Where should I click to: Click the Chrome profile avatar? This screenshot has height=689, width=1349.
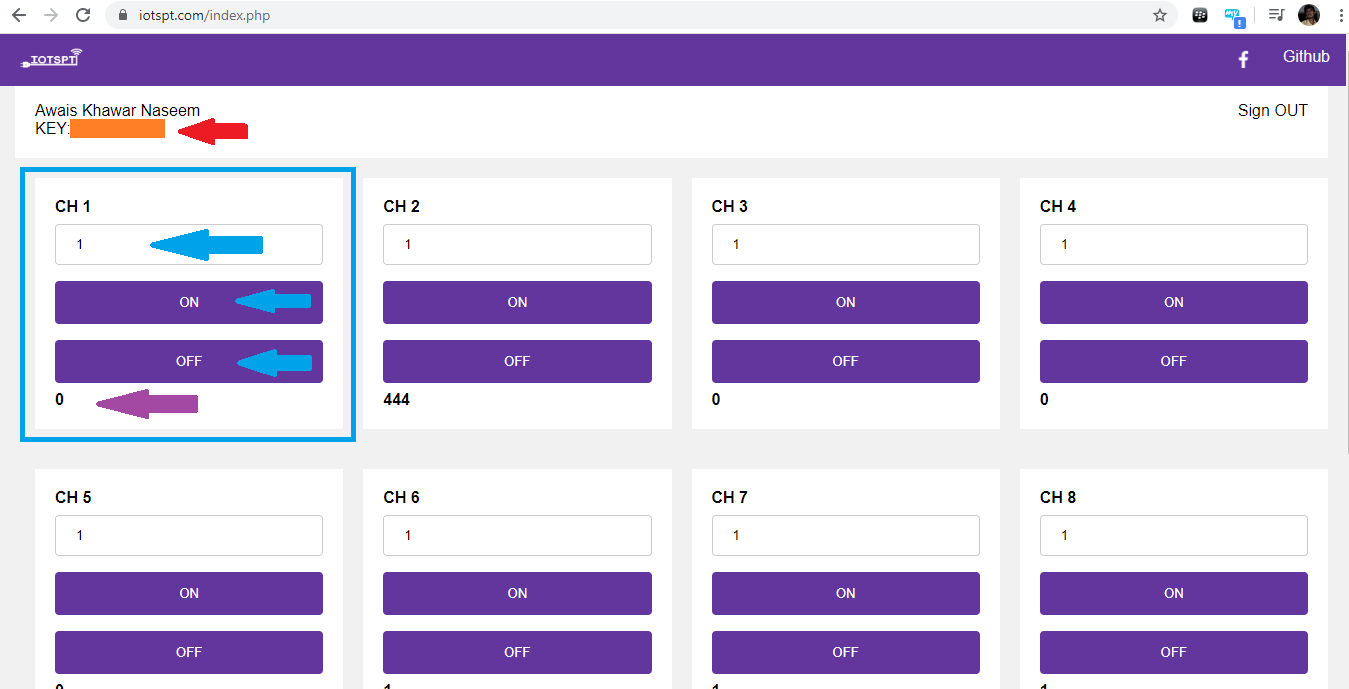tap(1308, 15)
